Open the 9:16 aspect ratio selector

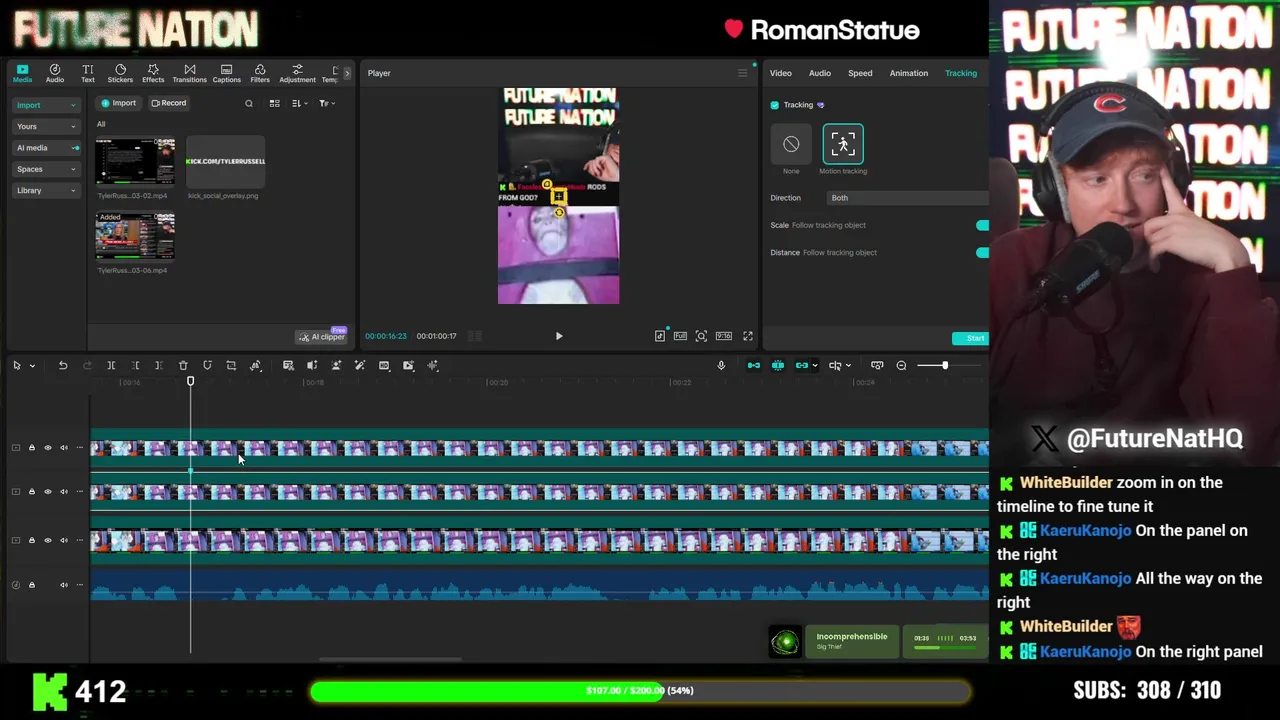[724, 336]
